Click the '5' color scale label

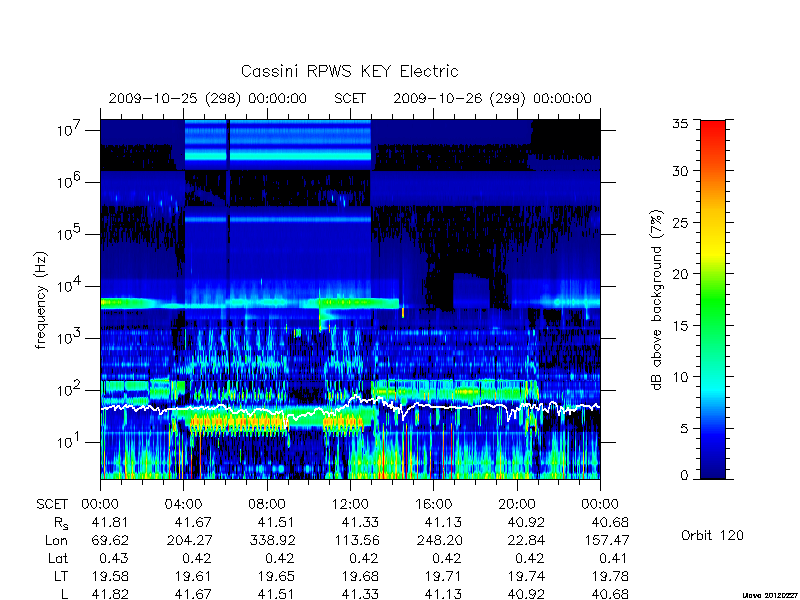coord(684,428)
